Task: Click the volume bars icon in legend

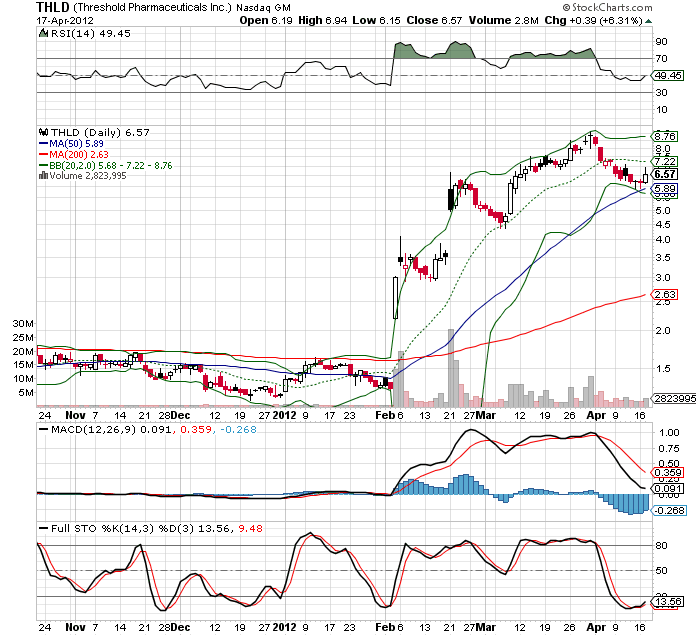Action: click(43, 176)
